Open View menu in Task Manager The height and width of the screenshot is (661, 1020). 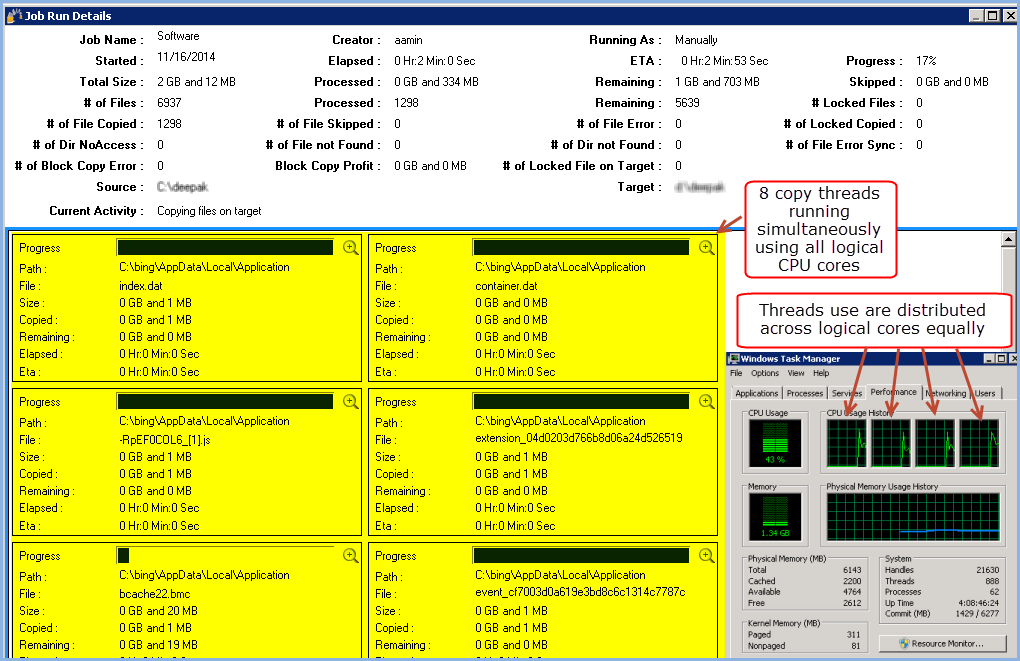click(796, 373)
